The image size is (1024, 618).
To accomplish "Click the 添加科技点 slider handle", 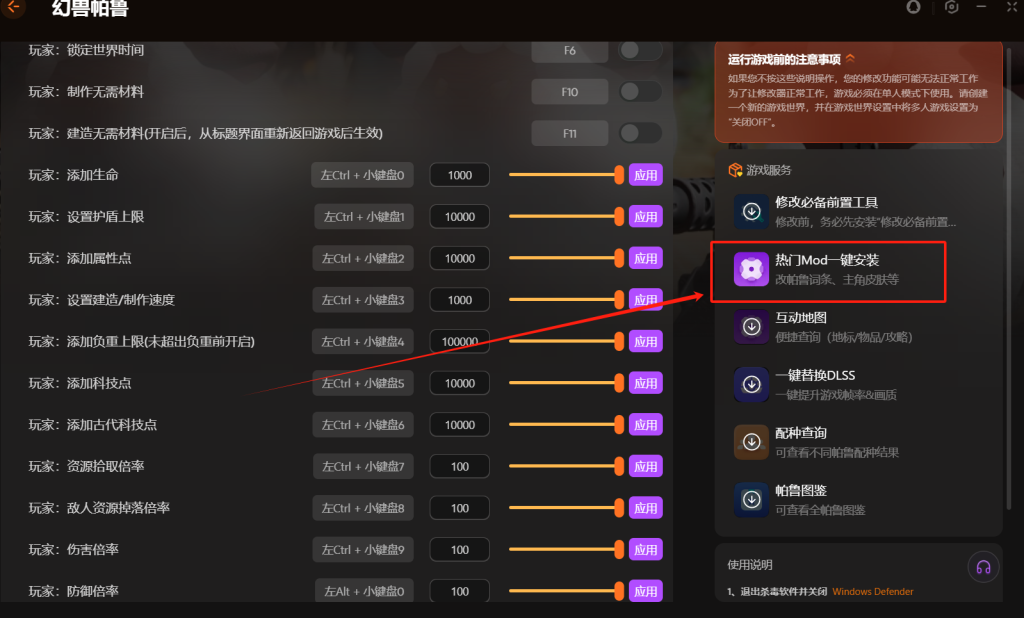I will (619, 383).
